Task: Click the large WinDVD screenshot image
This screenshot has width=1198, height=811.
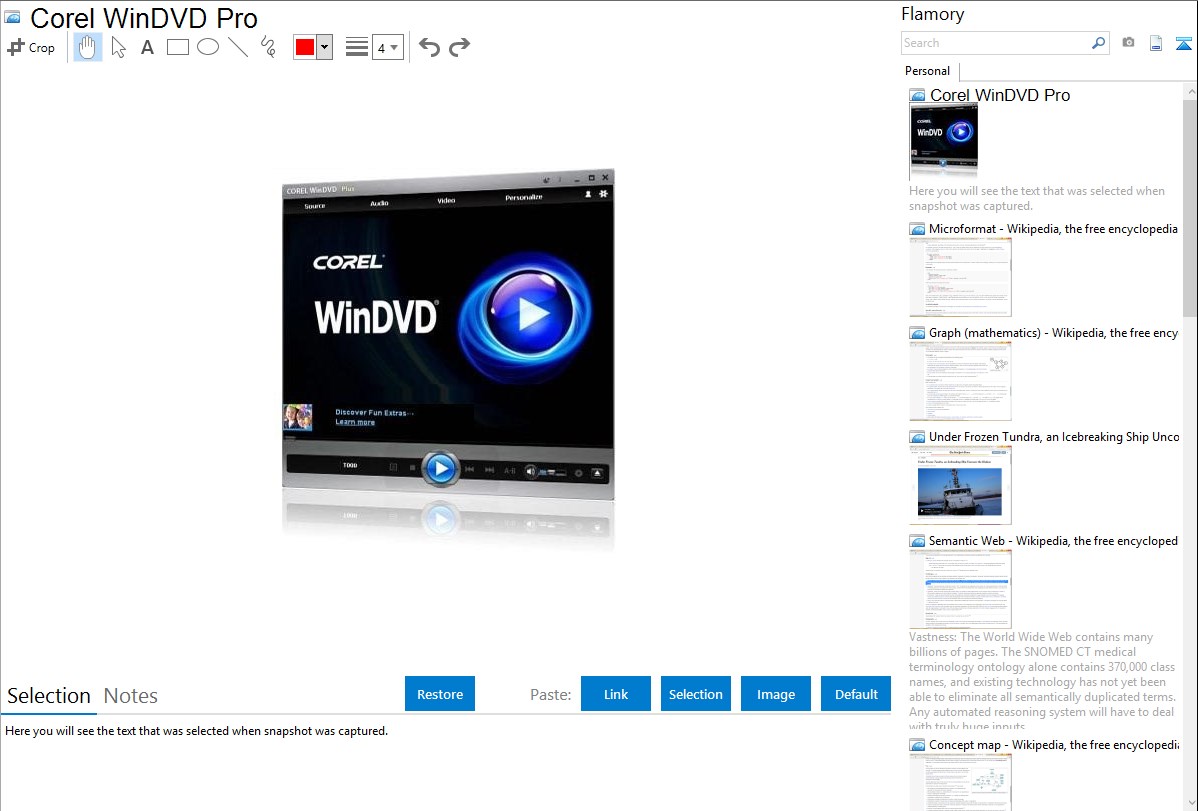Action: point(448,335)
